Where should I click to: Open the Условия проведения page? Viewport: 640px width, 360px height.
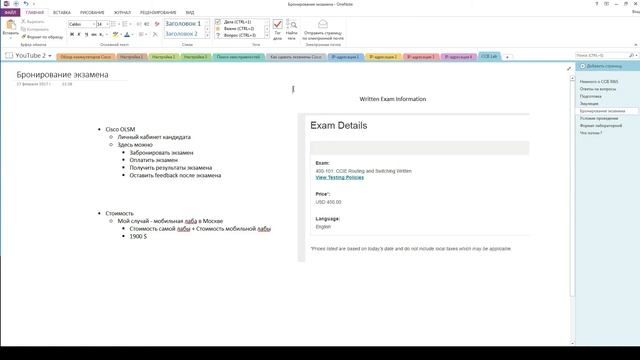click(599, 118)
